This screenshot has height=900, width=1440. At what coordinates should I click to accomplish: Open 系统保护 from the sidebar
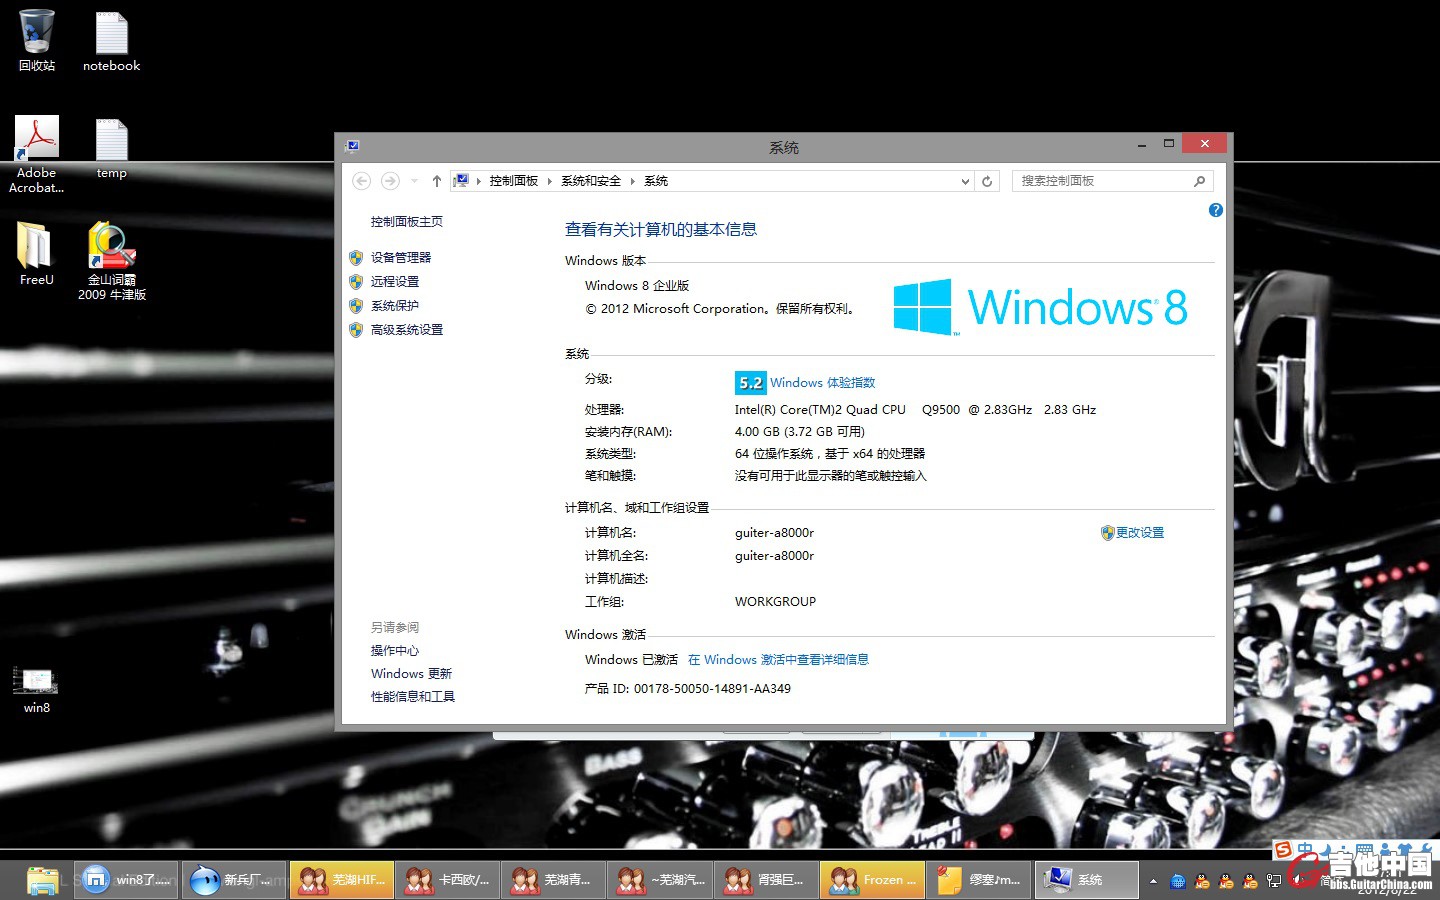pyautogui.click(x=395, y=305)
